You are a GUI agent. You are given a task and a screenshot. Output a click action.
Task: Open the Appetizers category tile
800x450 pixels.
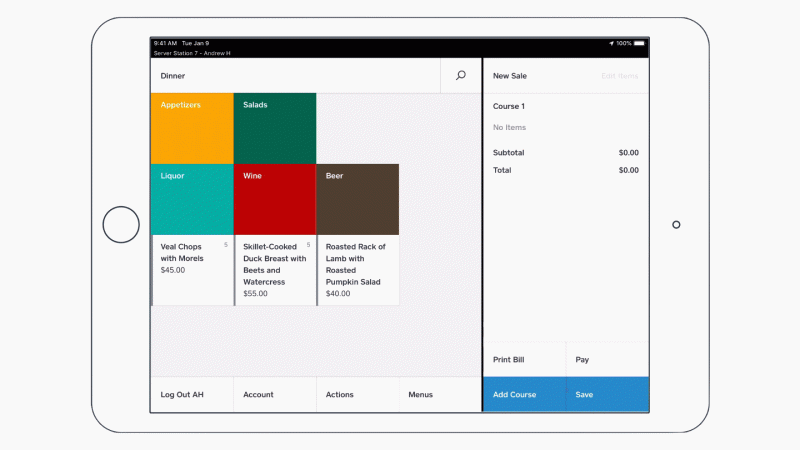tap(191, 128)
